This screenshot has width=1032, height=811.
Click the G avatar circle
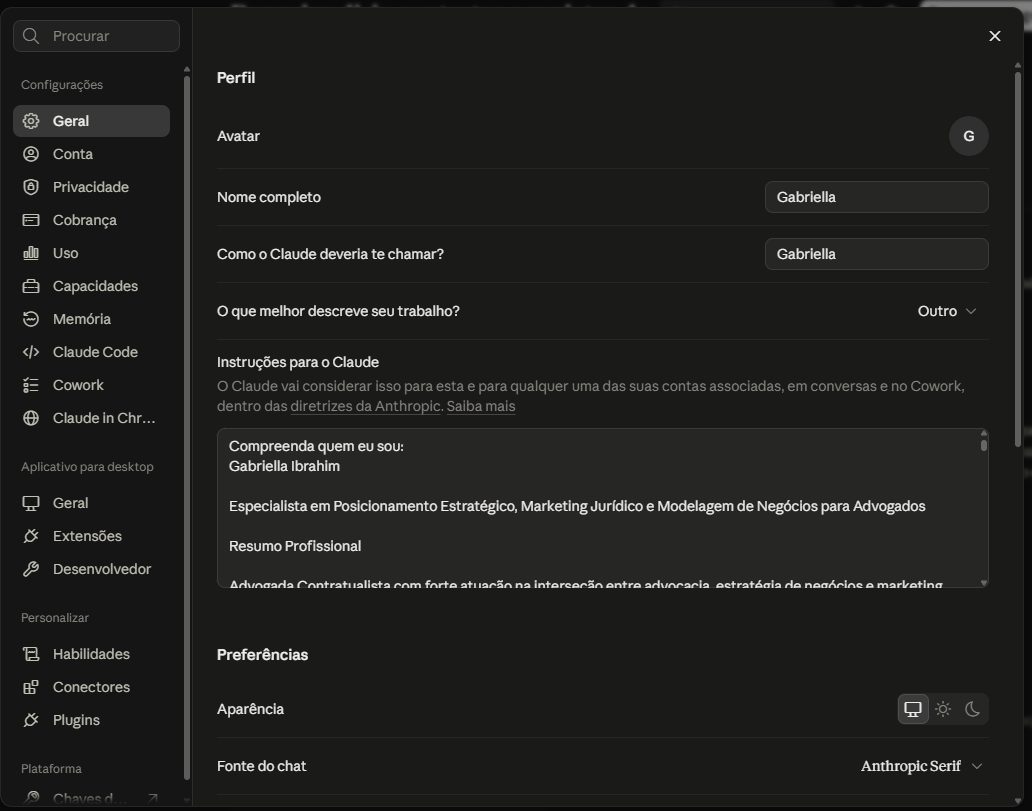pos(968,136)
